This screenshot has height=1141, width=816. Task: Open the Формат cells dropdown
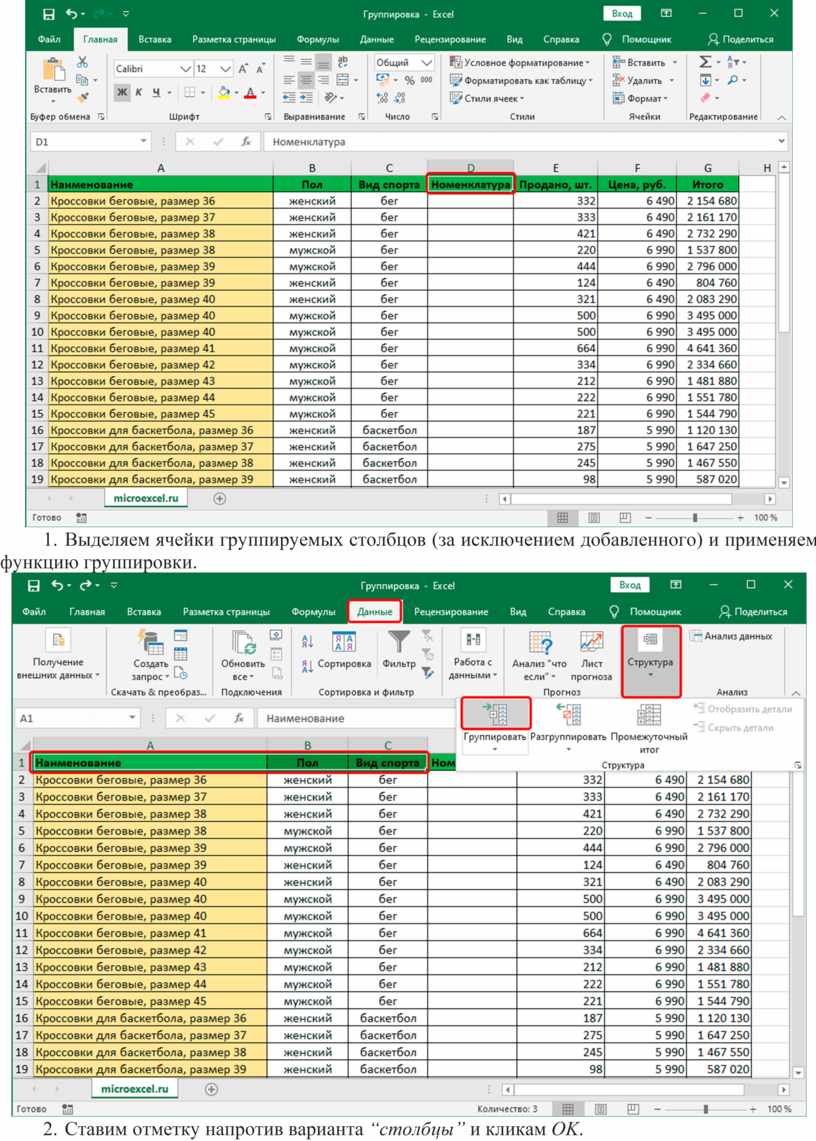[x=640, y=98]
